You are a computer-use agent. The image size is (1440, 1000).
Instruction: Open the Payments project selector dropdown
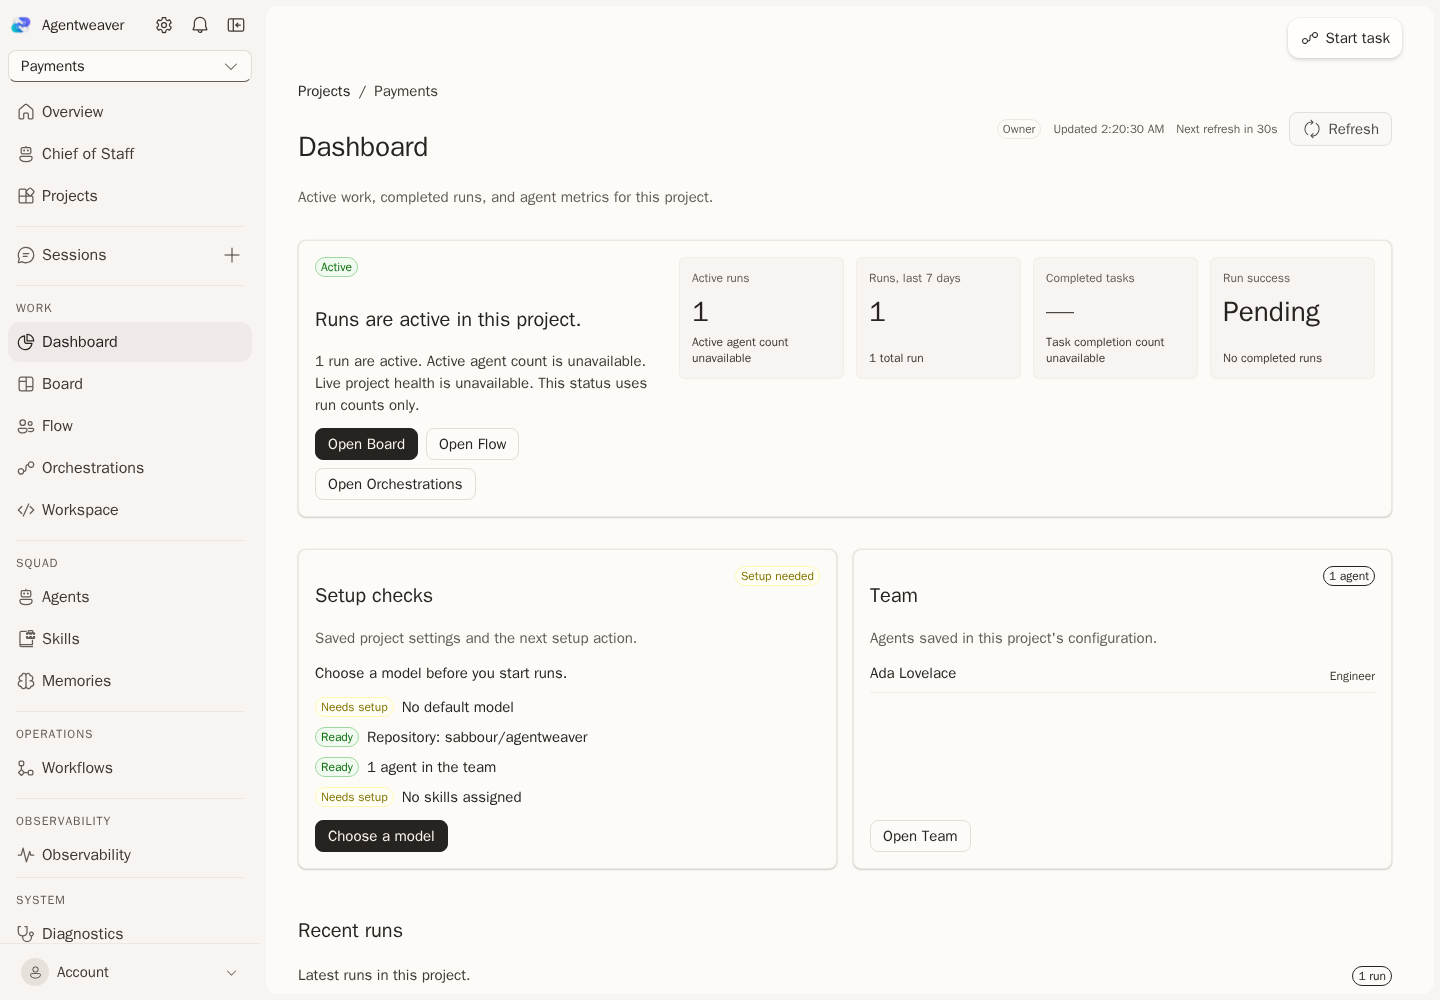tap(130, 66)
